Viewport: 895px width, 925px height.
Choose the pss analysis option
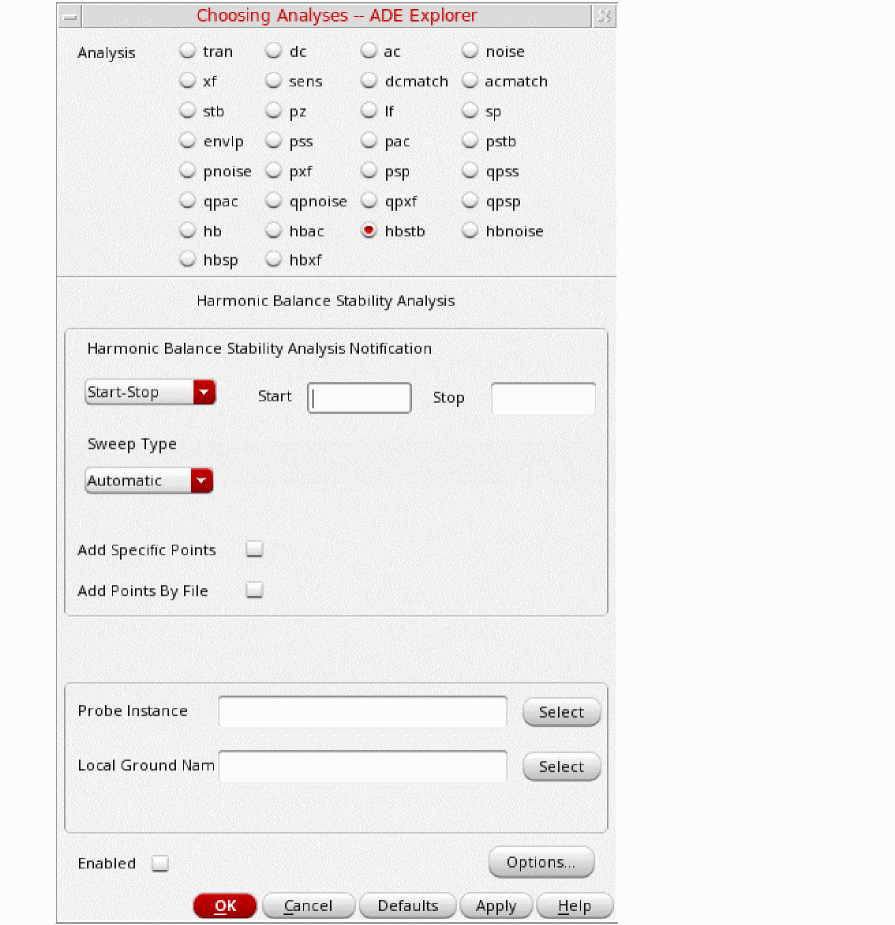click(x=273, y=142)
